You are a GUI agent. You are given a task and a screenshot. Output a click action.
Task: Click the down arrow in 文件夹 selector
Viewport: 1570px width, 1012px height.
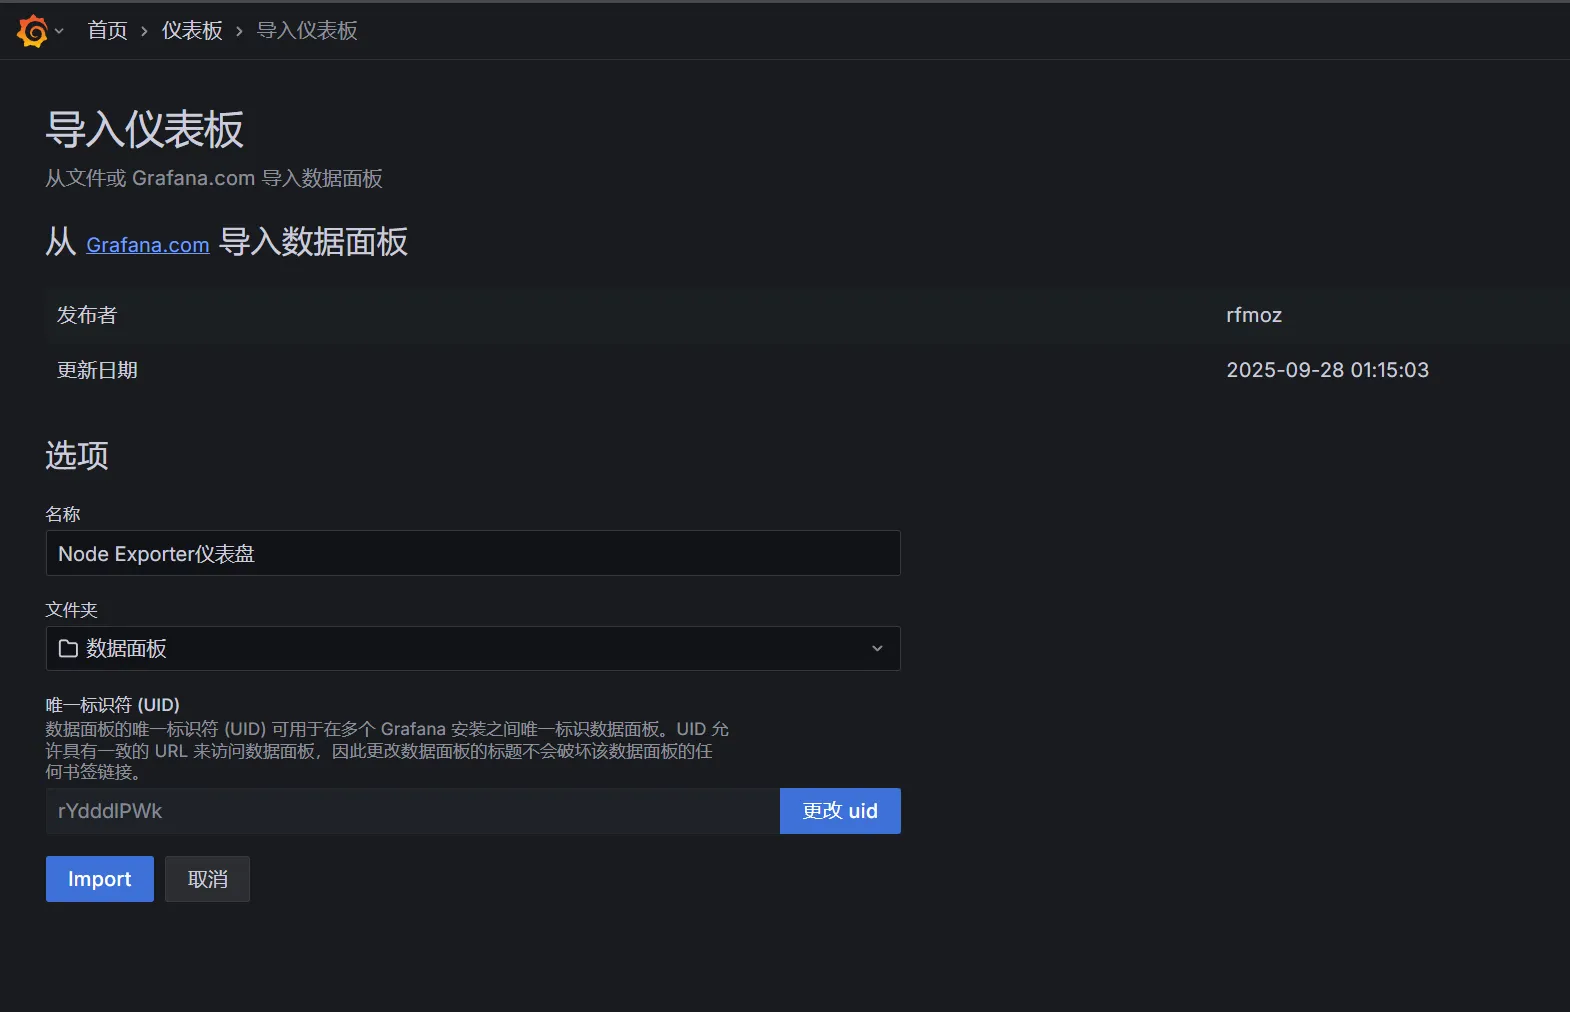coord(877,649)
